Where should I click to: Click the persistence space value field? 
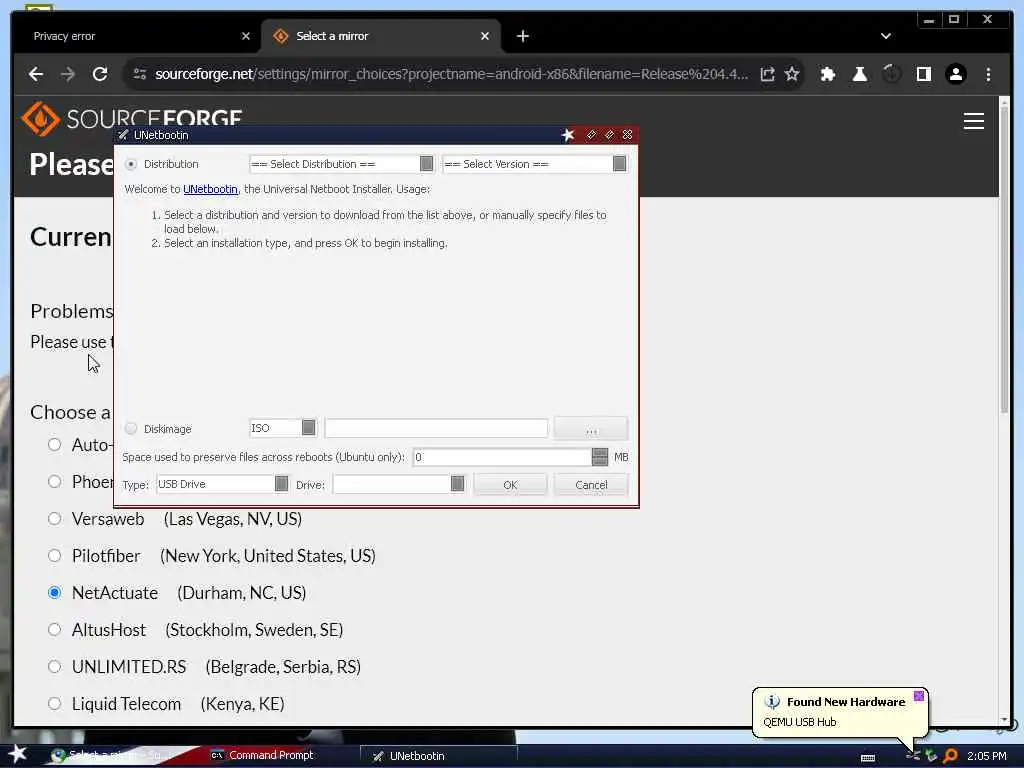point(502,456)
